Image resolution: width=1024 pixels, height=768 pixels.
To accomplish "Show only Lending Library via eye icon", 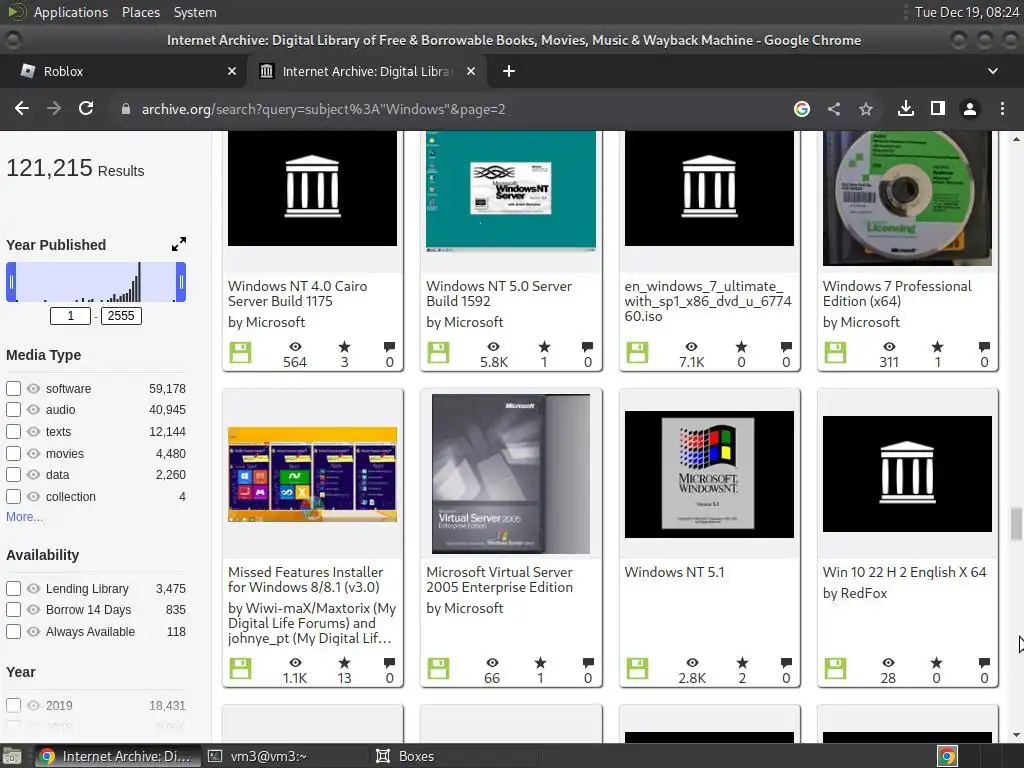I will (33, 588).
